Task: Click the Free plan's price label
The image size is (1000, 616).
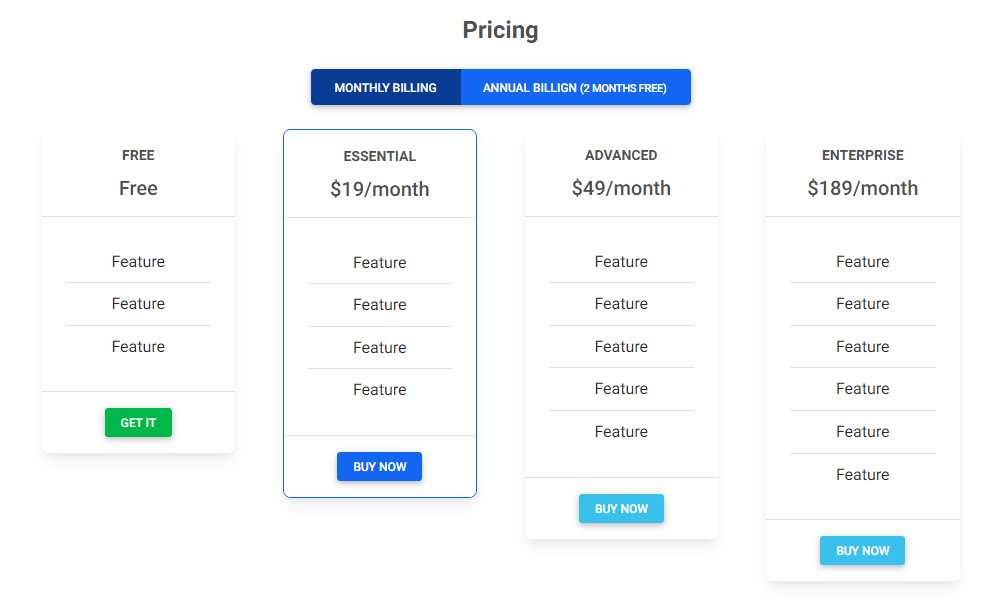Action: pyautogui.click(x=138, y=189)
